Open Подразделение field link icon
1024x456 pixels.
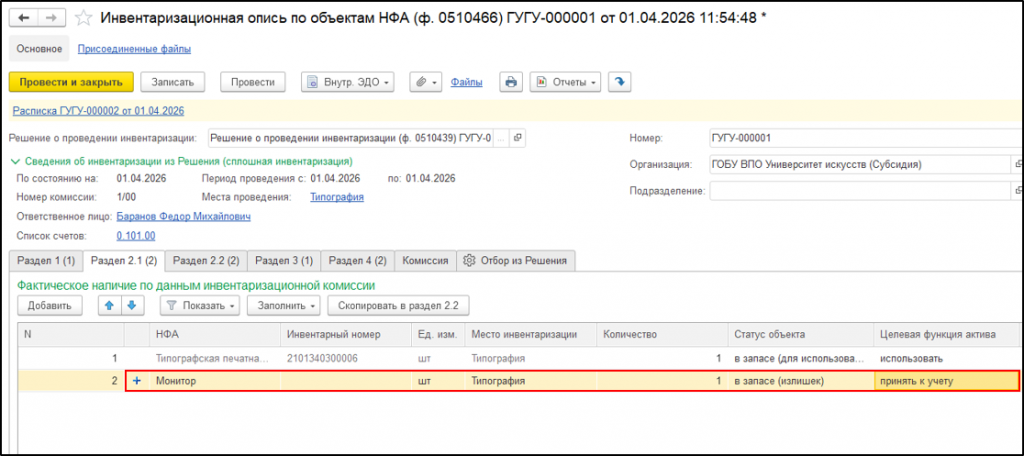(1017, 191)
